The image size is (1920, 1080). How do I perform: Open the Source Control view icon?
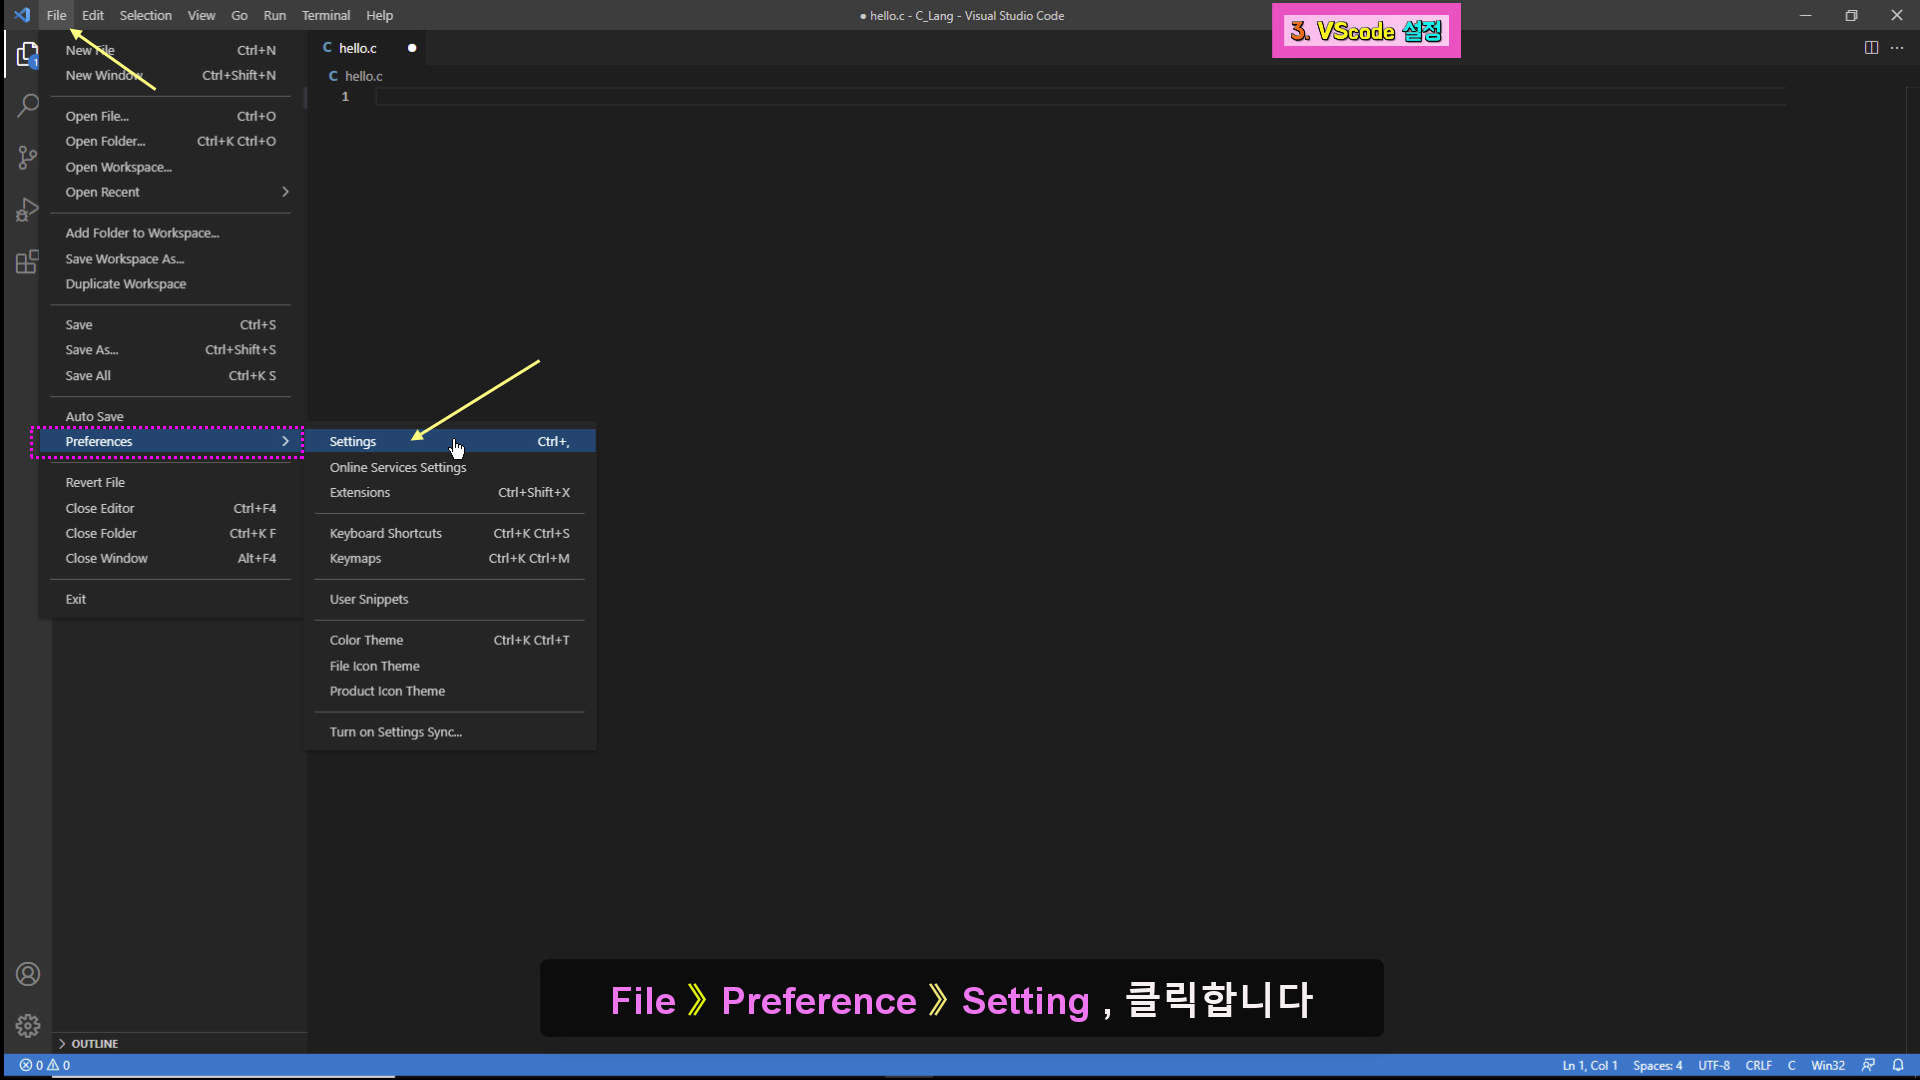tap(27, 157)
